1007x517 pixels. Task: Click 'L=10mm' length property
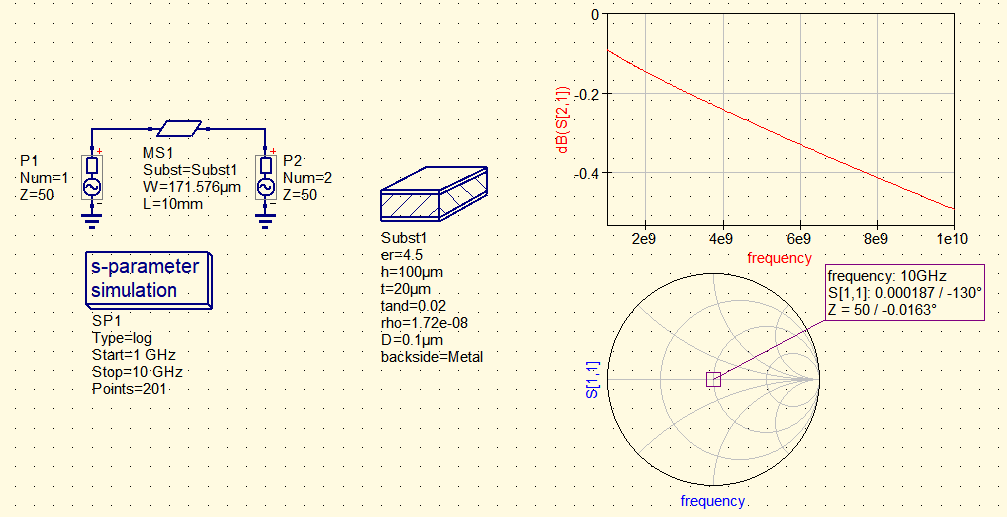tap(173, 204)
